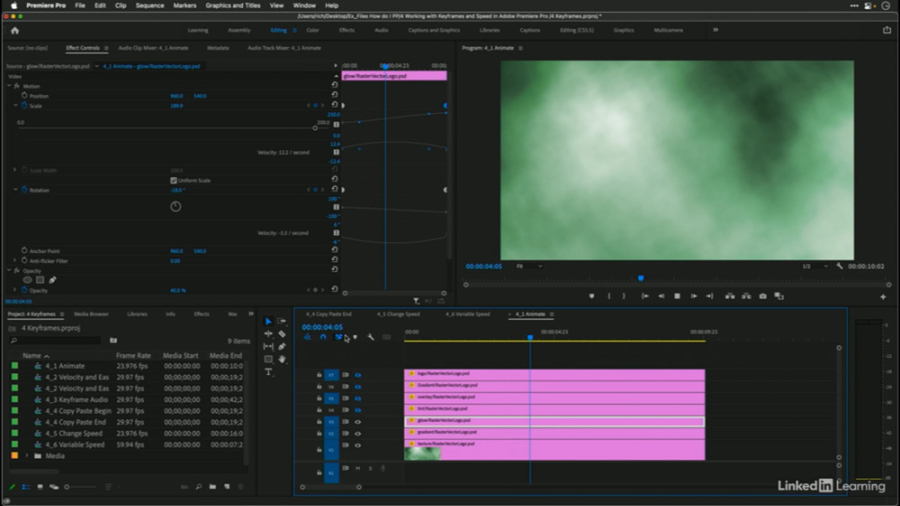Choose the Ripple Edit tool

tap(268, 334)
